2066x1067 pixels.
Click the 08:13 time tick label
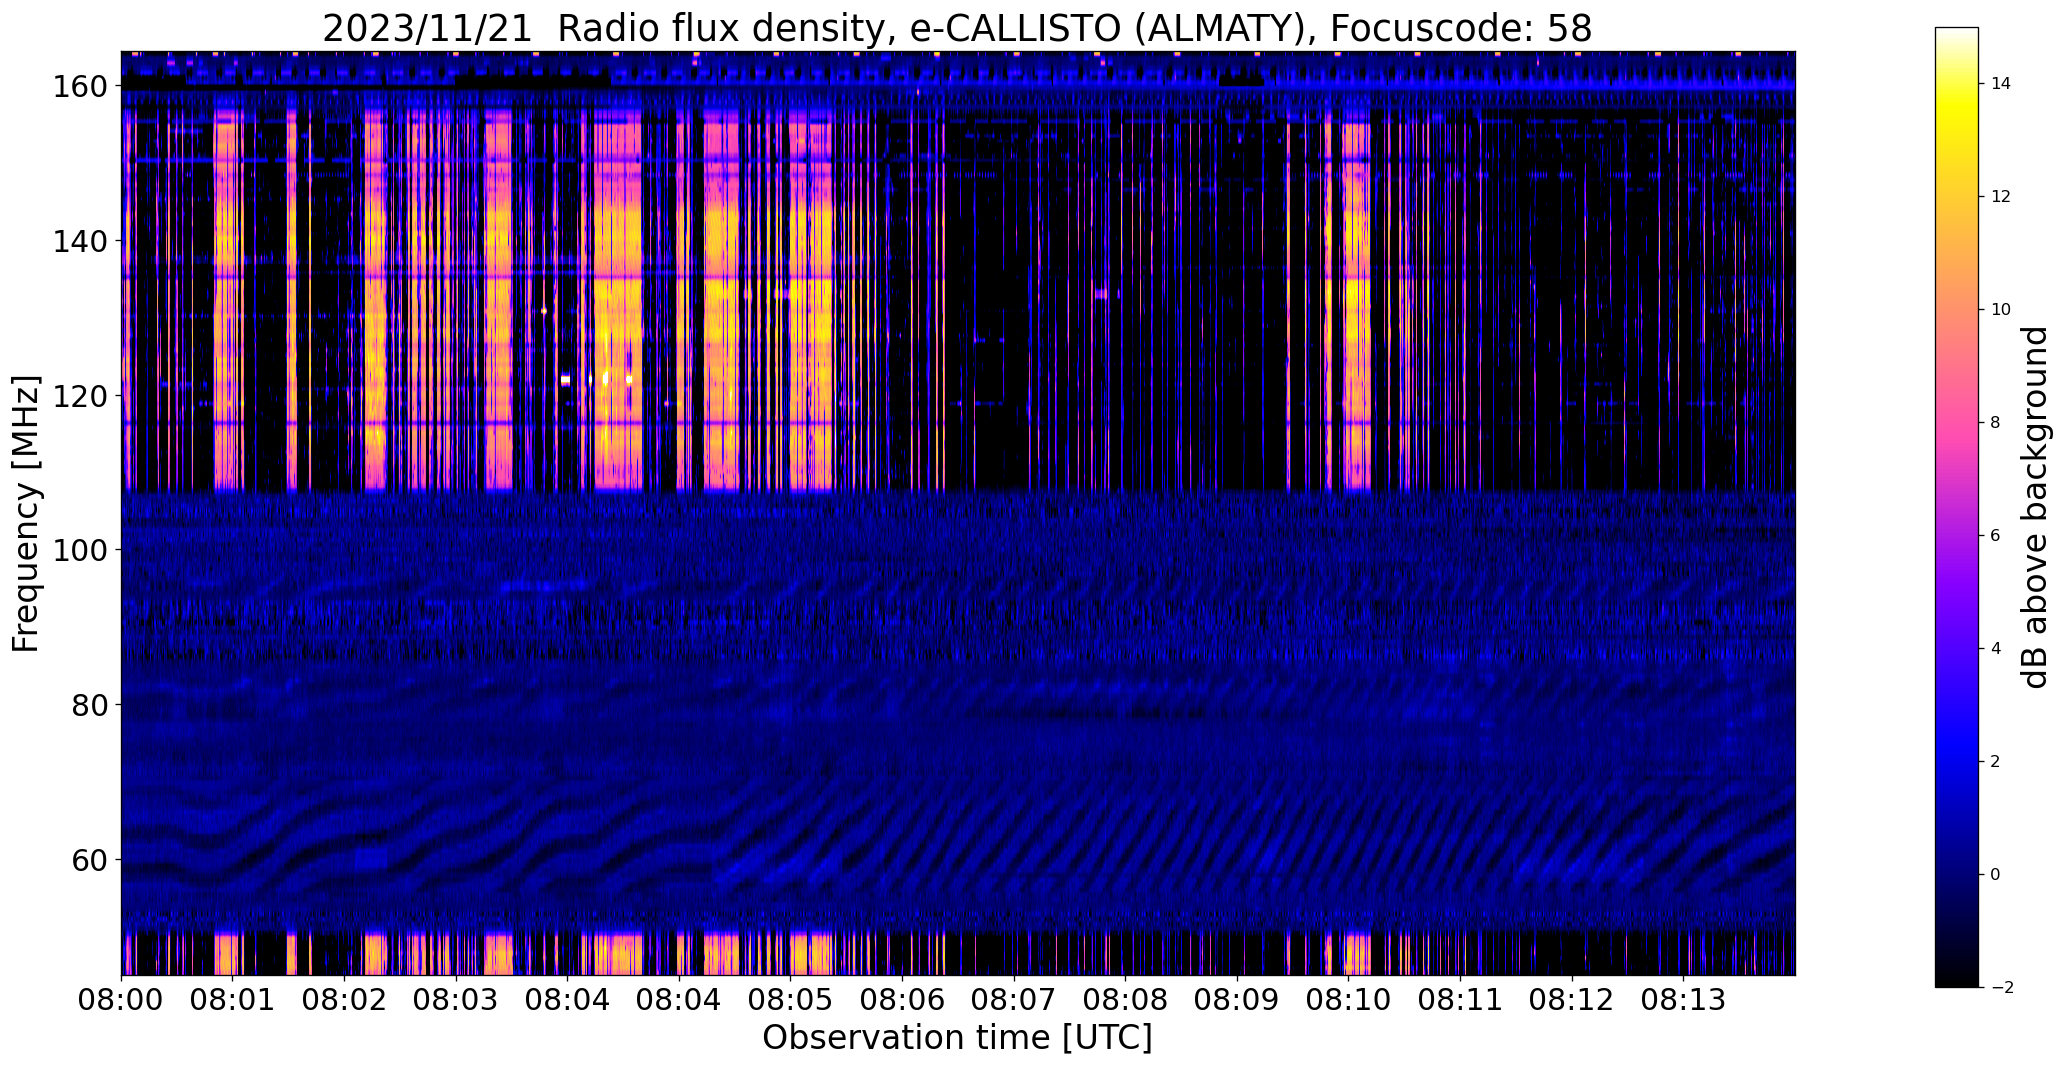pyautogui.click(x=1683, y=1000)
